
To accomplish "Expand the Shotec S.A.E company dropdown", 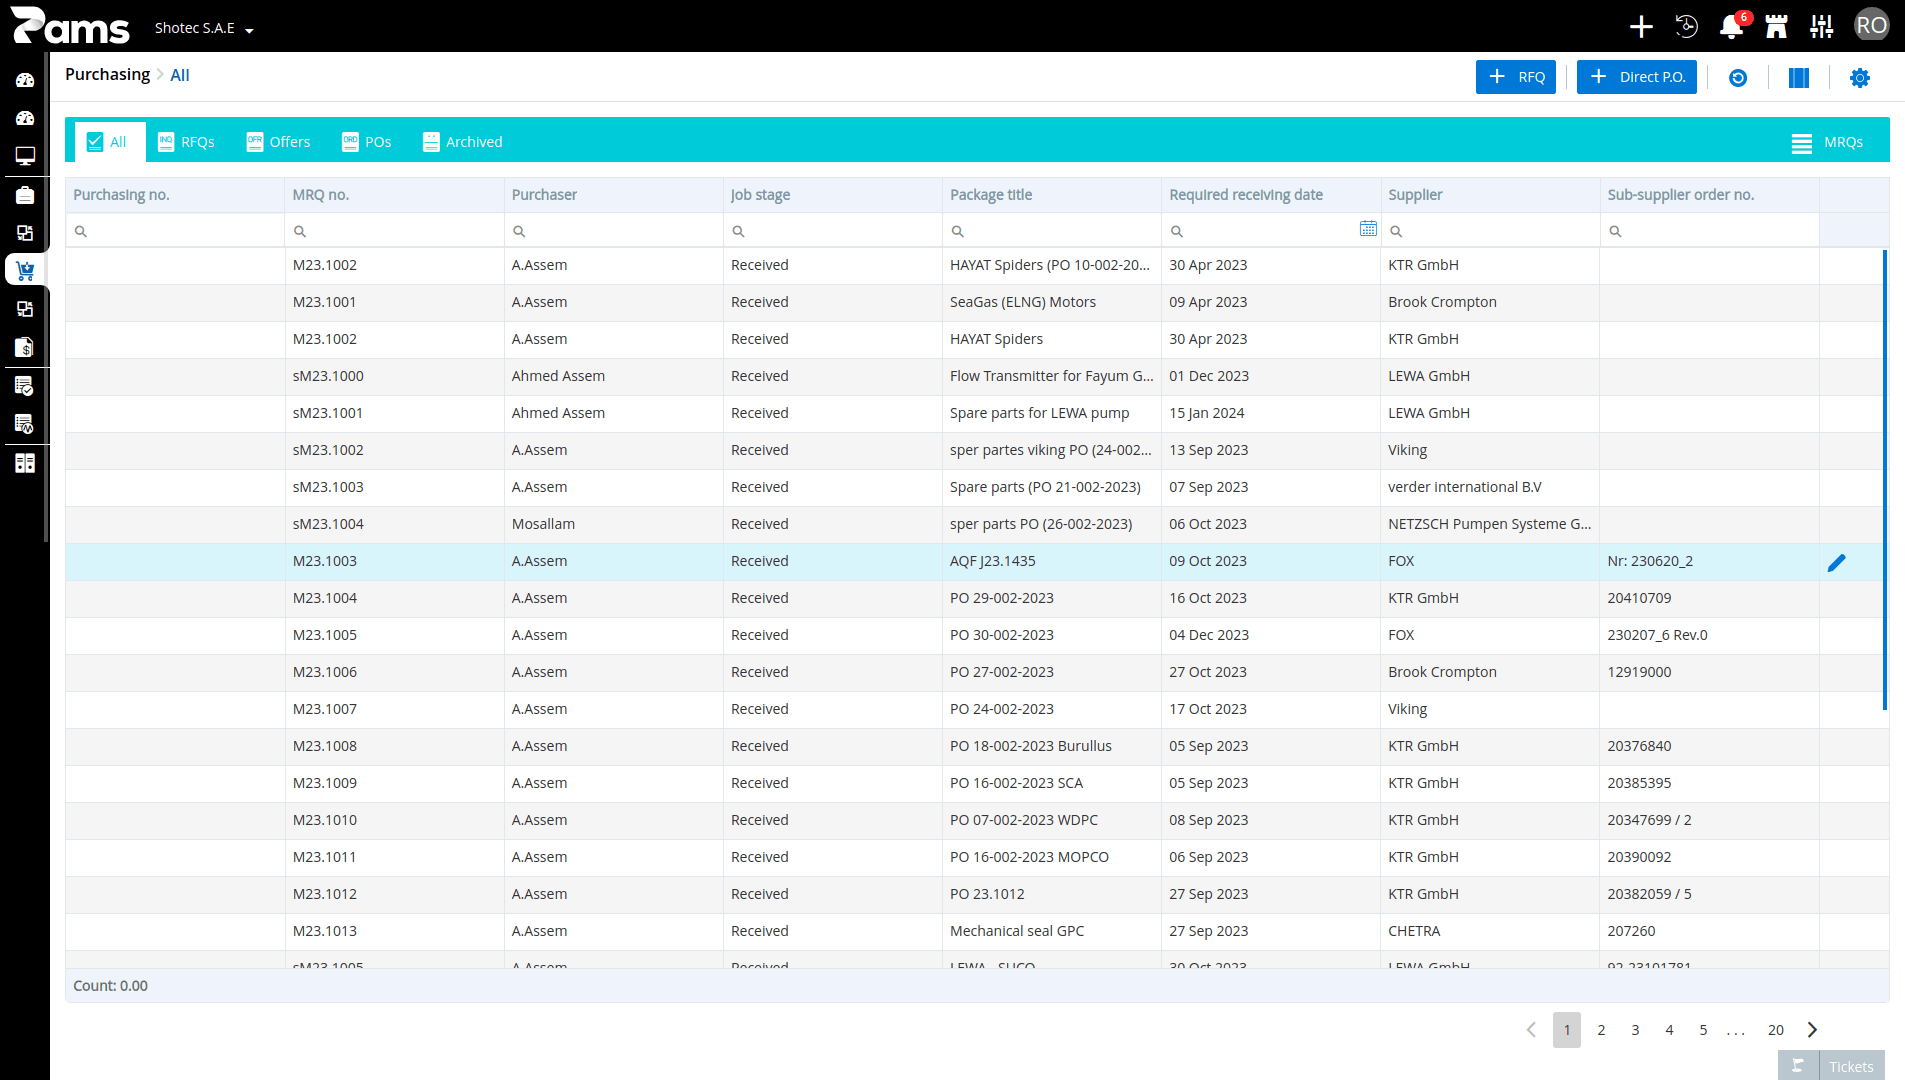I will pos(204,28).
